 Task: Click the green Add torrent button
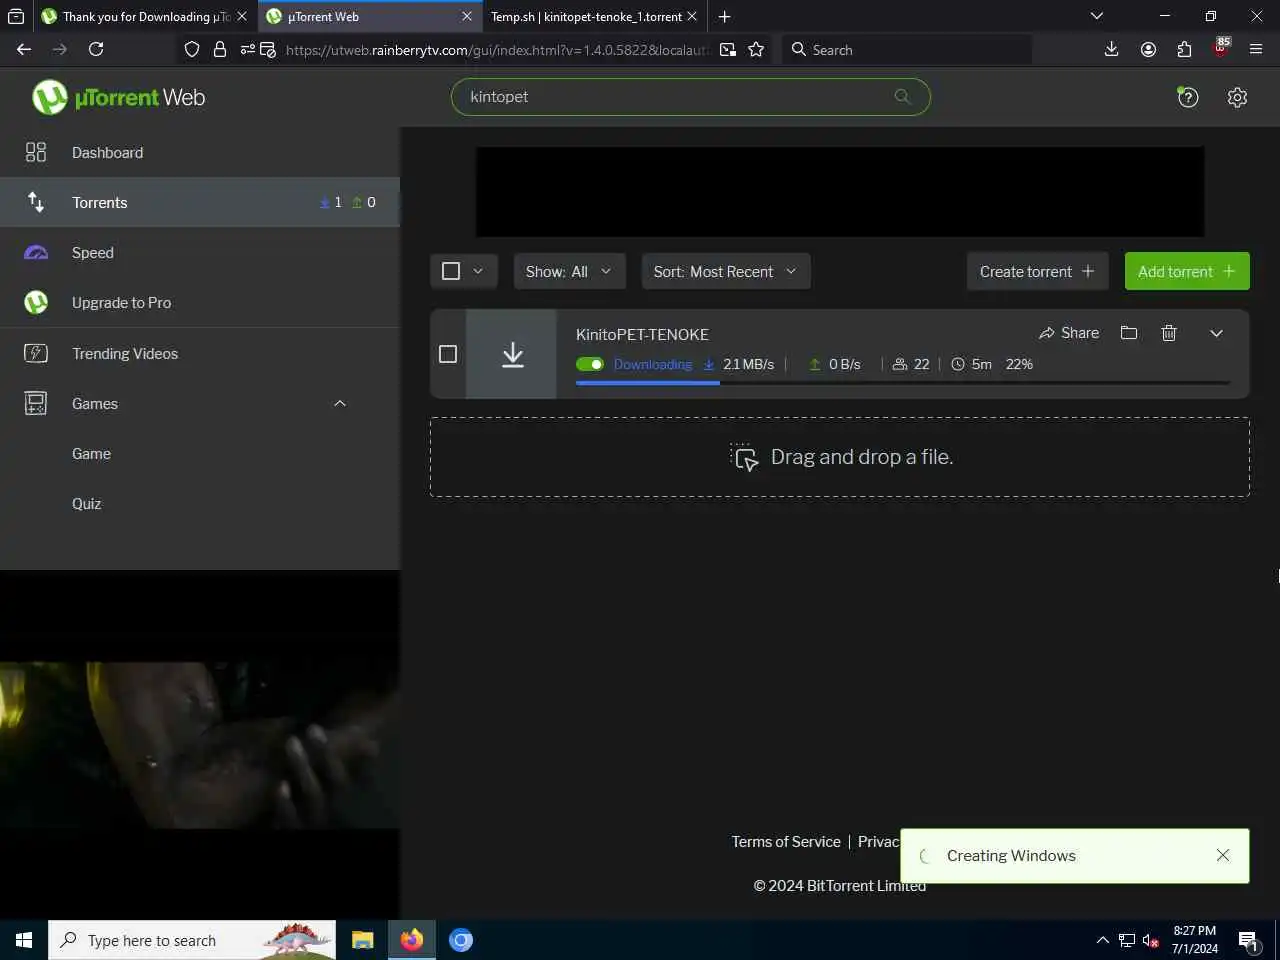[x=1187, y=271]
